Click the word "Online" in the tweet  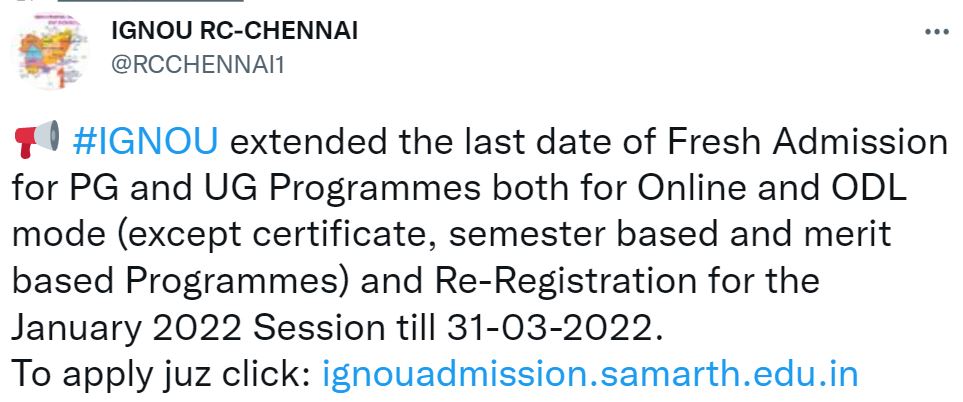click(708, 188)
